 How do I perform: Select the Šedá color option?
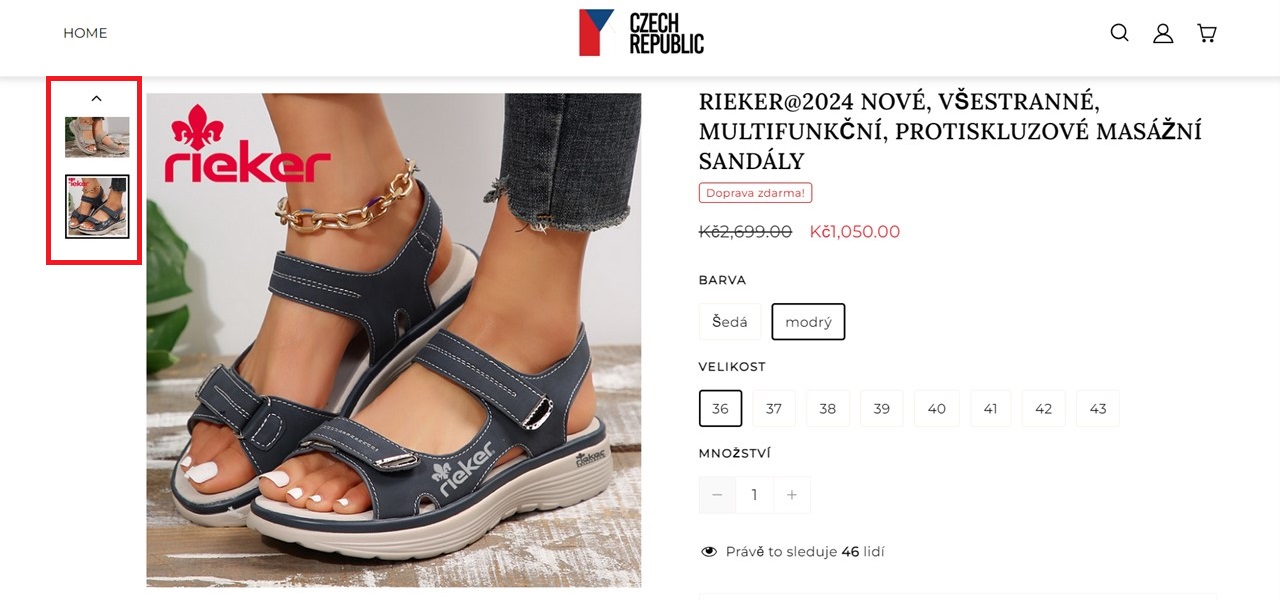coord(730,322)
